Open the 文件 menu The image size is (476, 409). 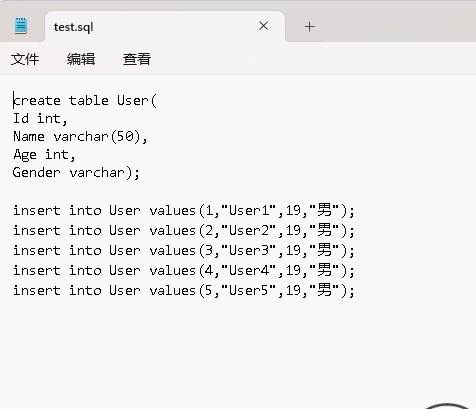pyautogui.click(x=25, y=59)
